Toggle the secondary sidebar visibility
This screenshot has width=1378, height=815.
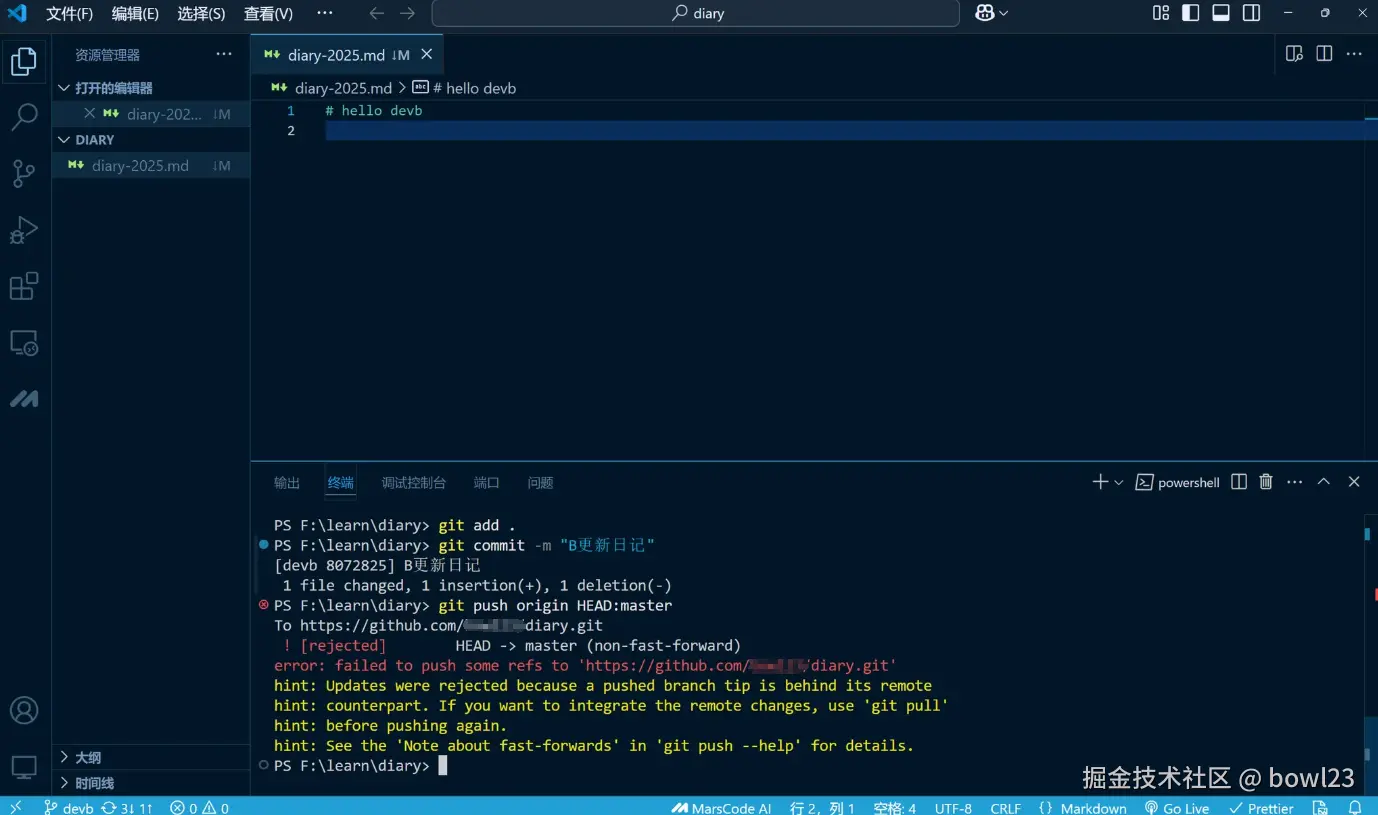pyautogui.click(x=1251, y=13)
